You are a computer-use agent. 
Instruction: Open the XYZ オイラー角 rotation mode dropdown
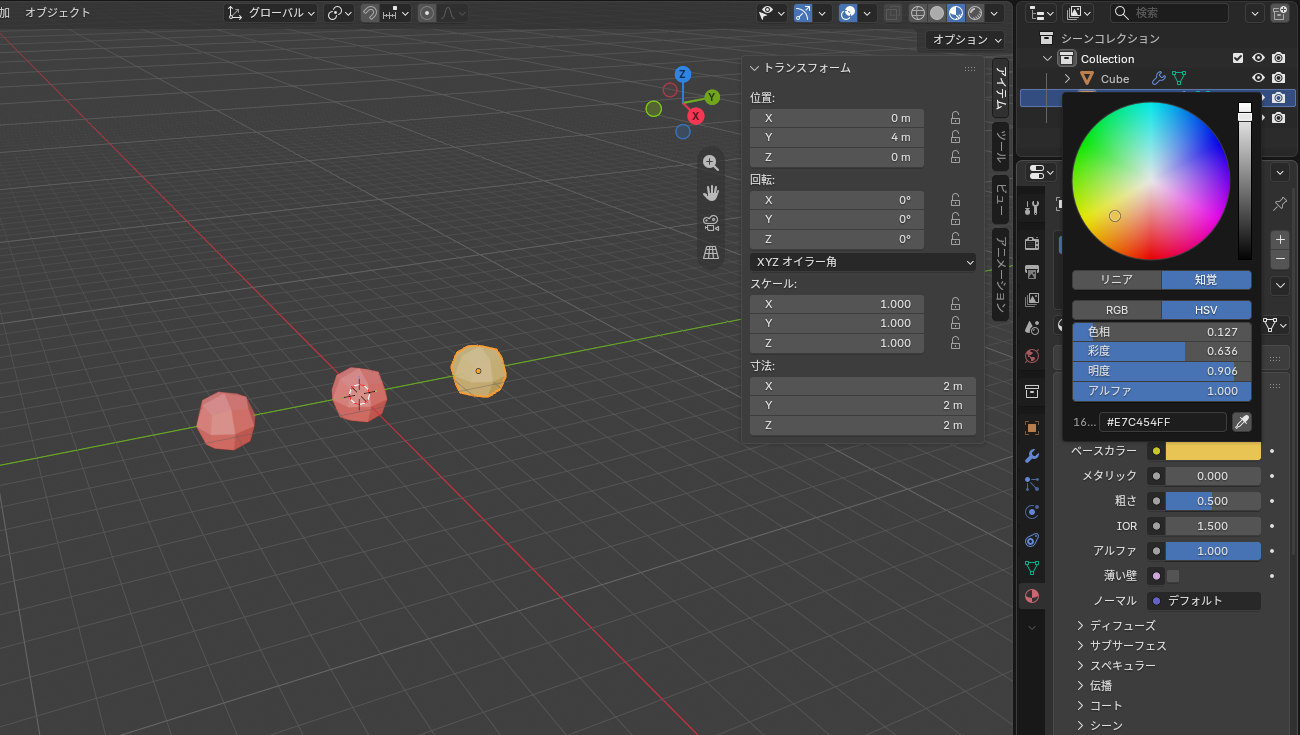coord(863,262)
